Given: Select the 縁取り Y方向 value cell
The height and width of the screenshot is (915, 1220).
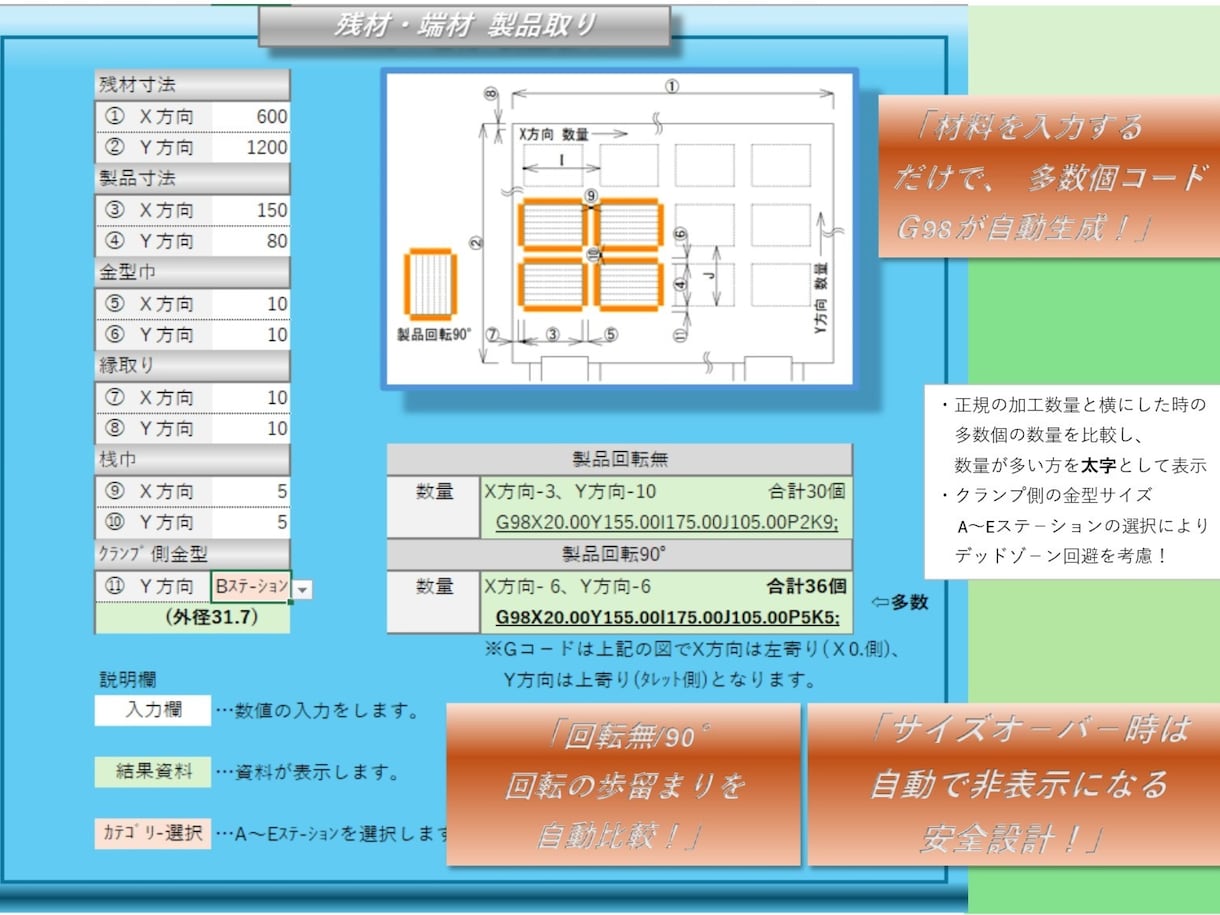Looking at the screenshot, I should [x=250, y=428].
